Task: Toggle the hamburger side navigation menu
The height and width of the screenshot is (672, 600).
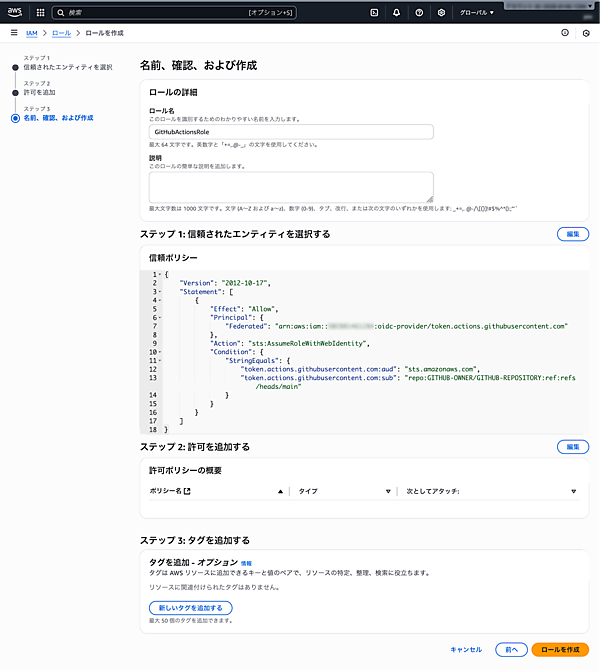Action: click(12, 33)
